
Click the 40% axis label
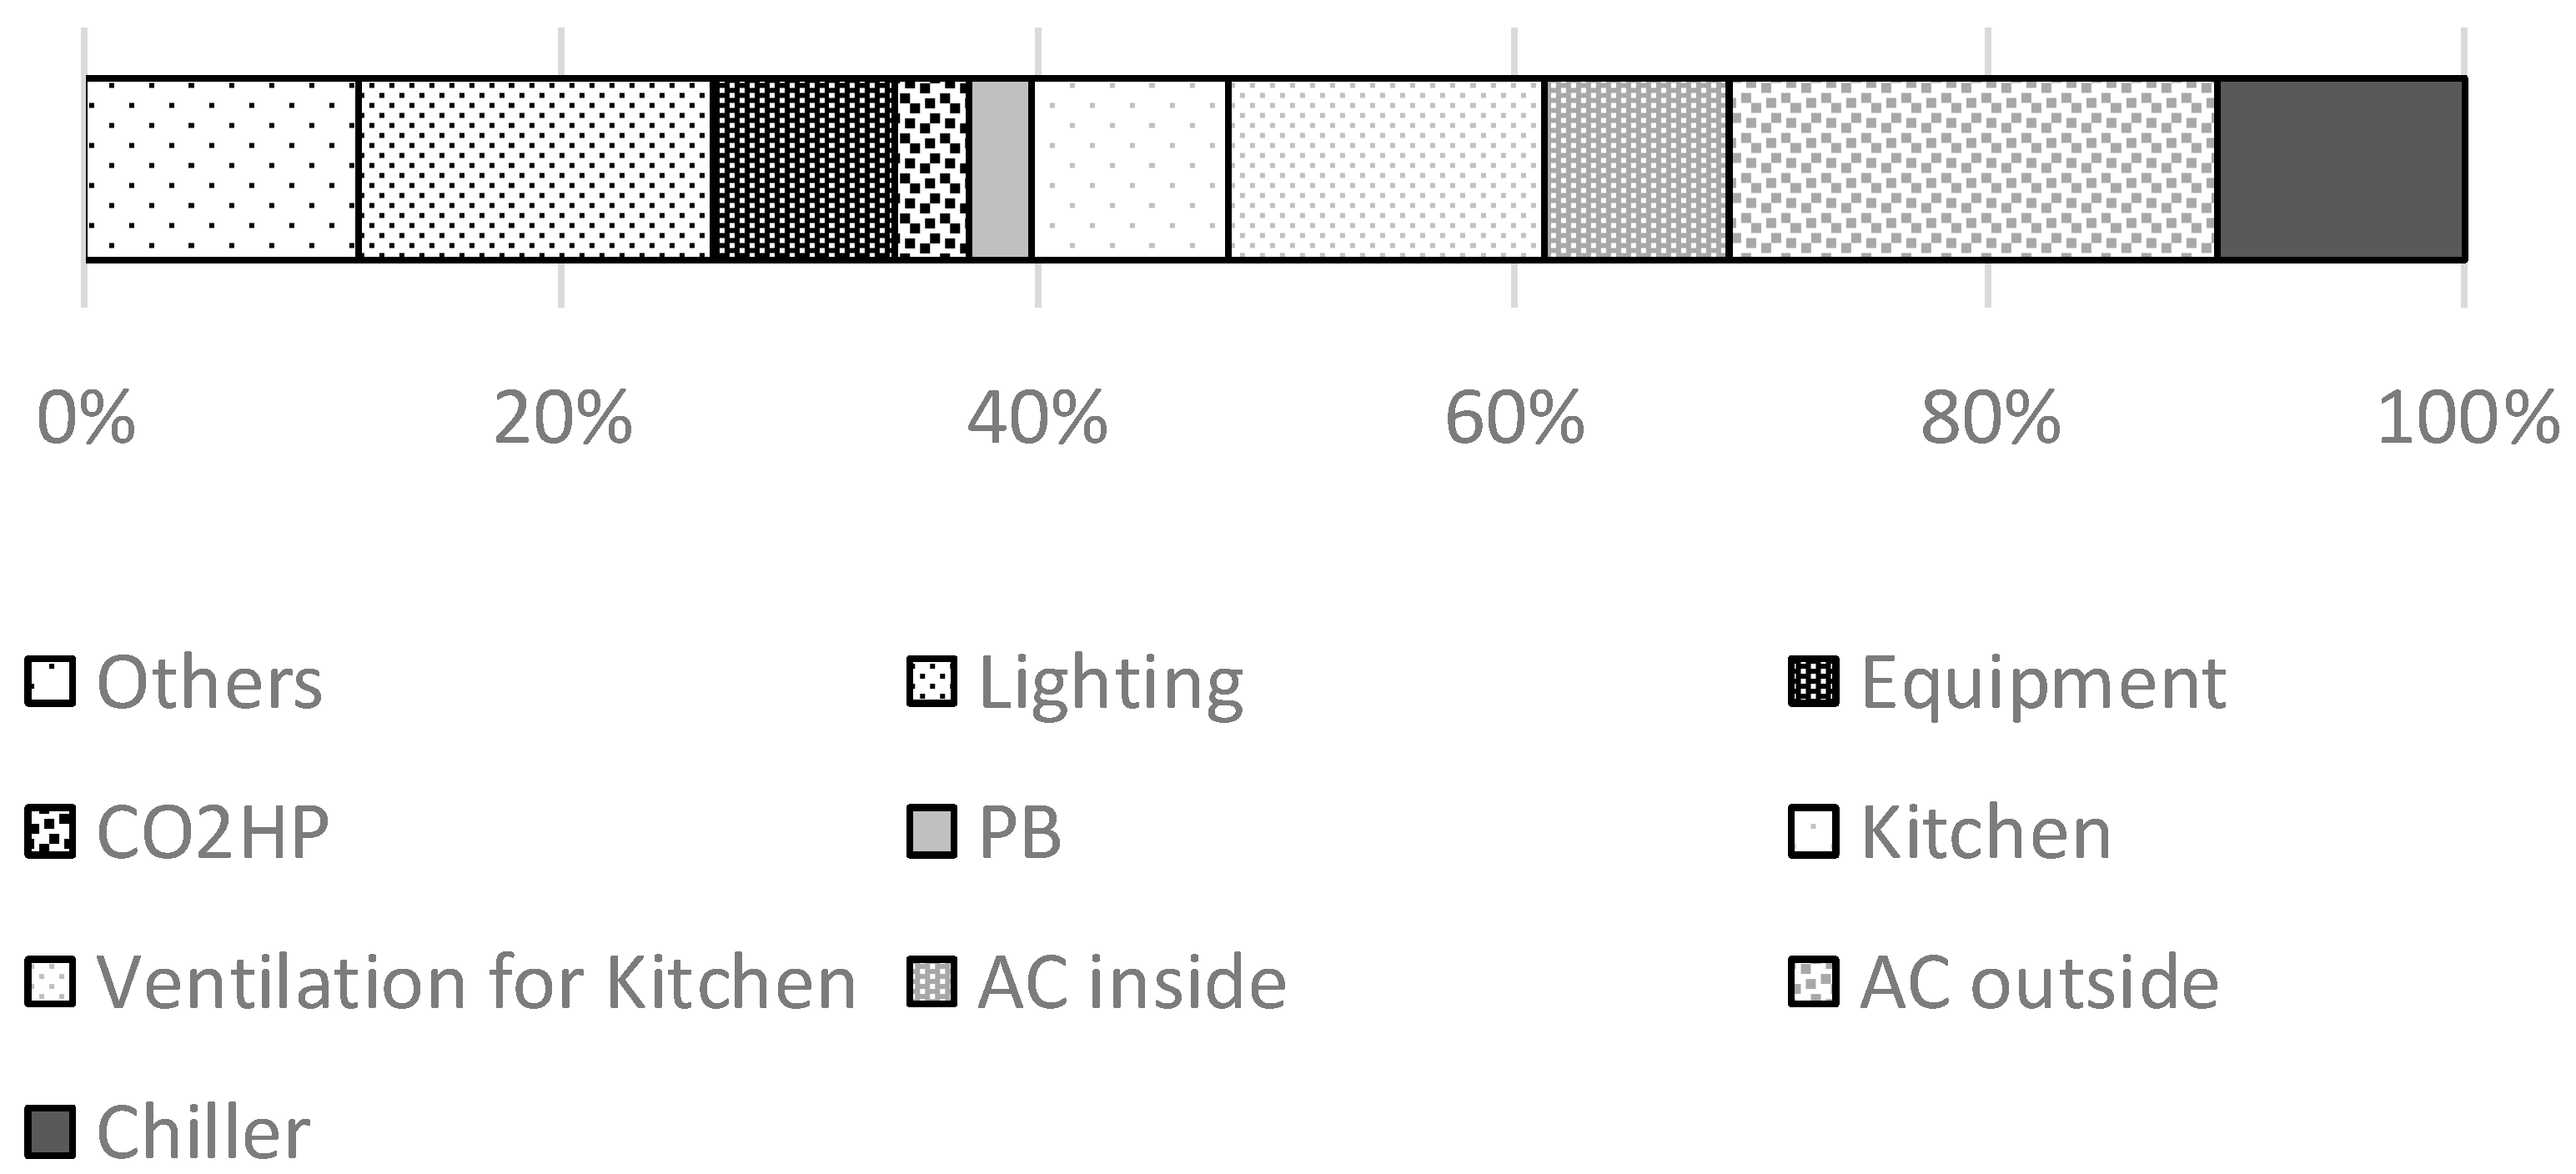pos(1037,418)
